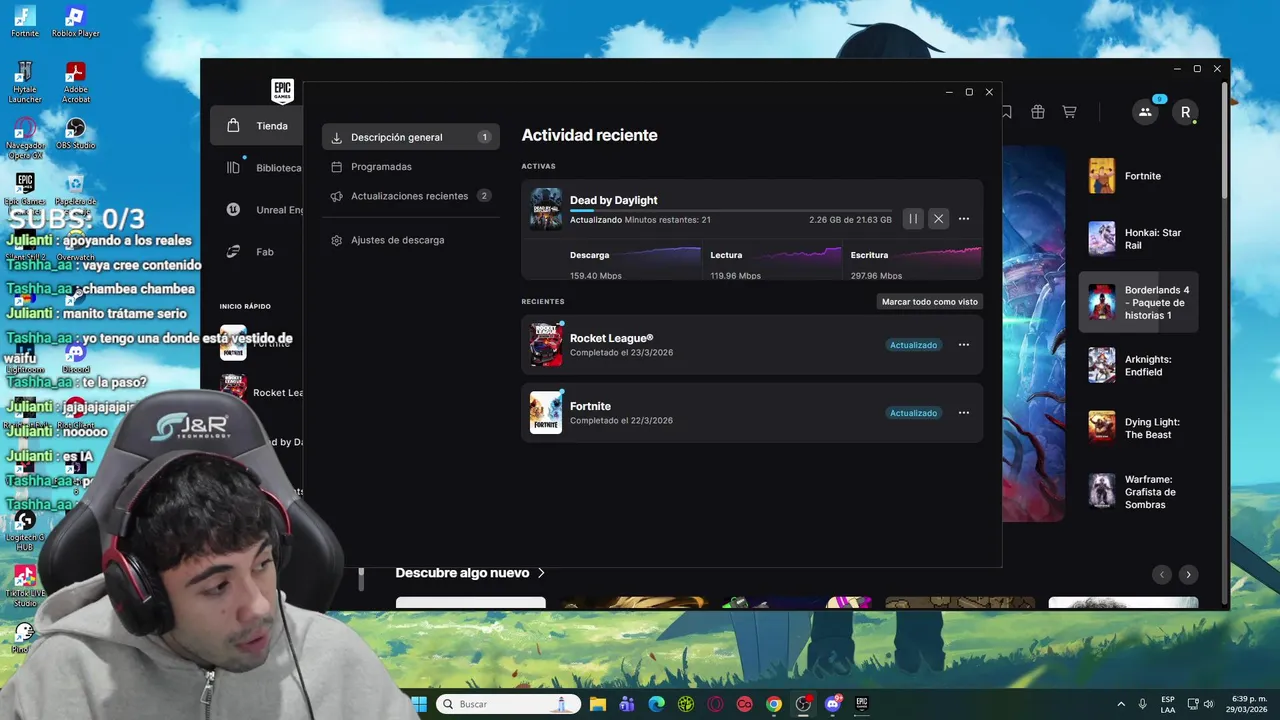Click the Dead by Daylight thumbnail
This screenshot has width=1280, height=720.
pos(546,210)
